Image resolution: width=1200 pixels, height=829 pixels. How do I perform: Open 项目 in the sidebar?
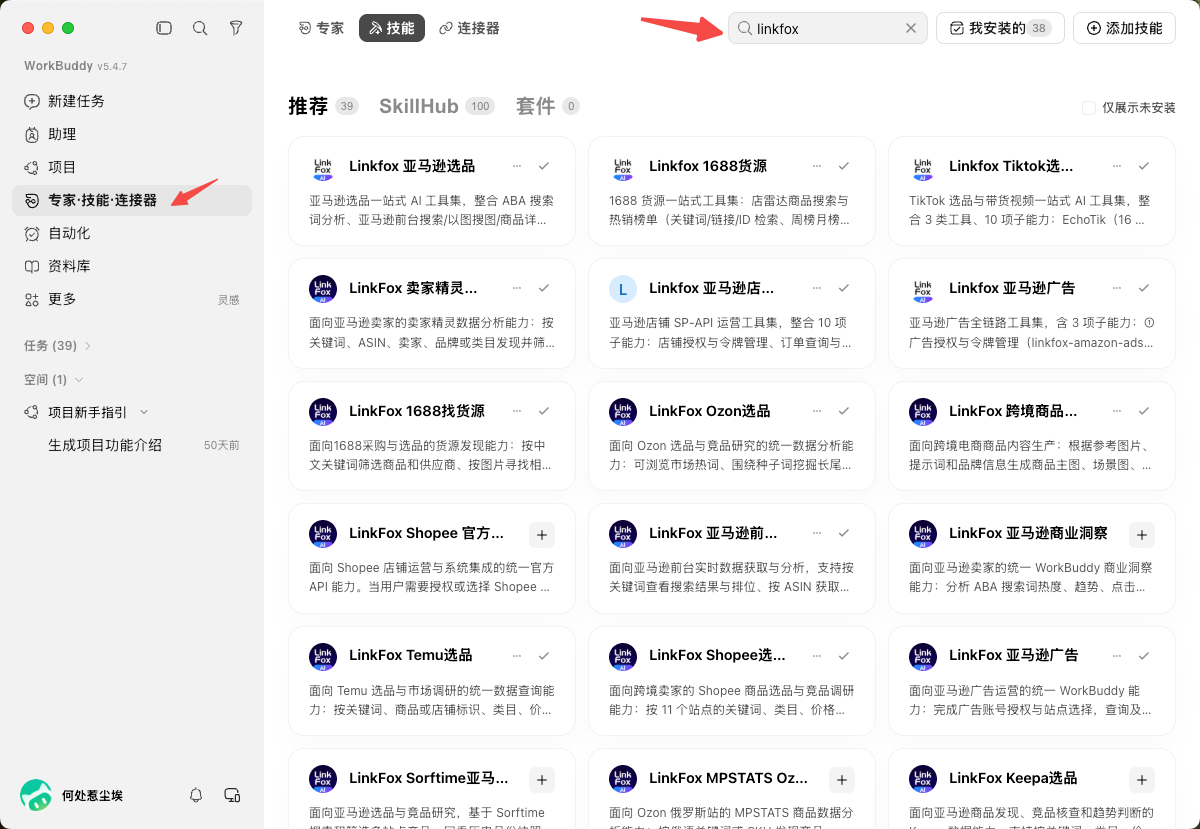pos(132,167)
